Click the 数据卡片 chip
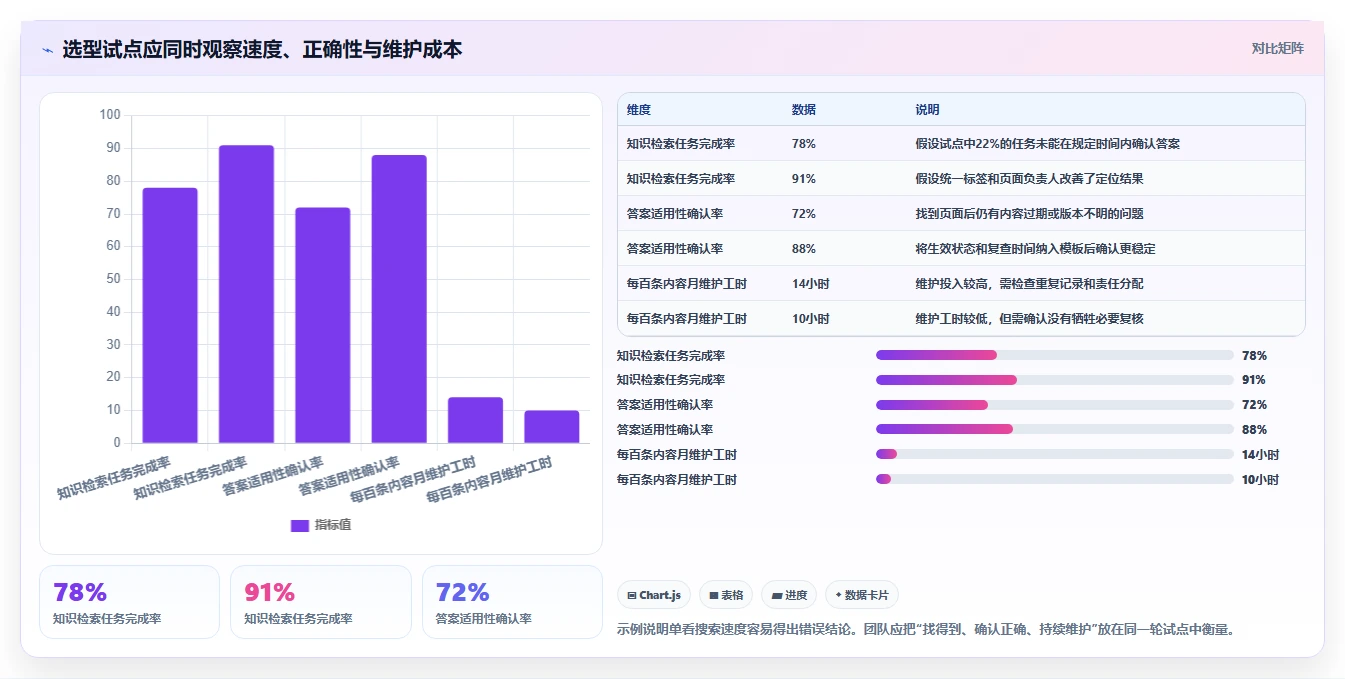Screen dimensions: 1345x679 [x=861, y=595]
